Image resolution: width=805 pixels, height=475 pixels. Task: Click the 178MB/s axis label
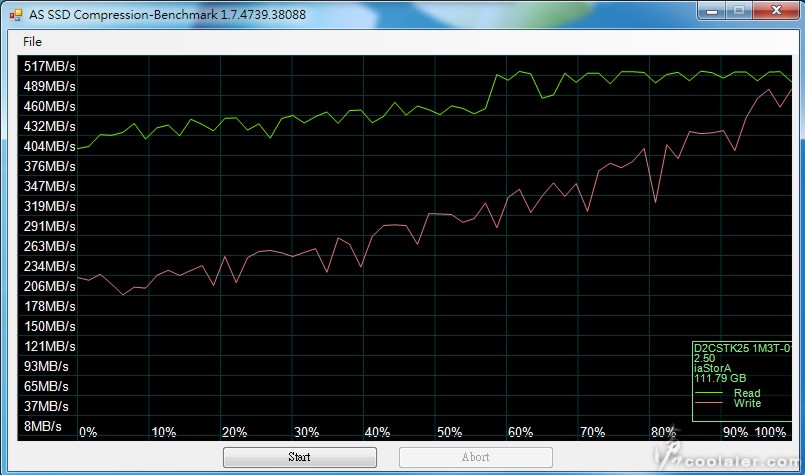(49, 307)
